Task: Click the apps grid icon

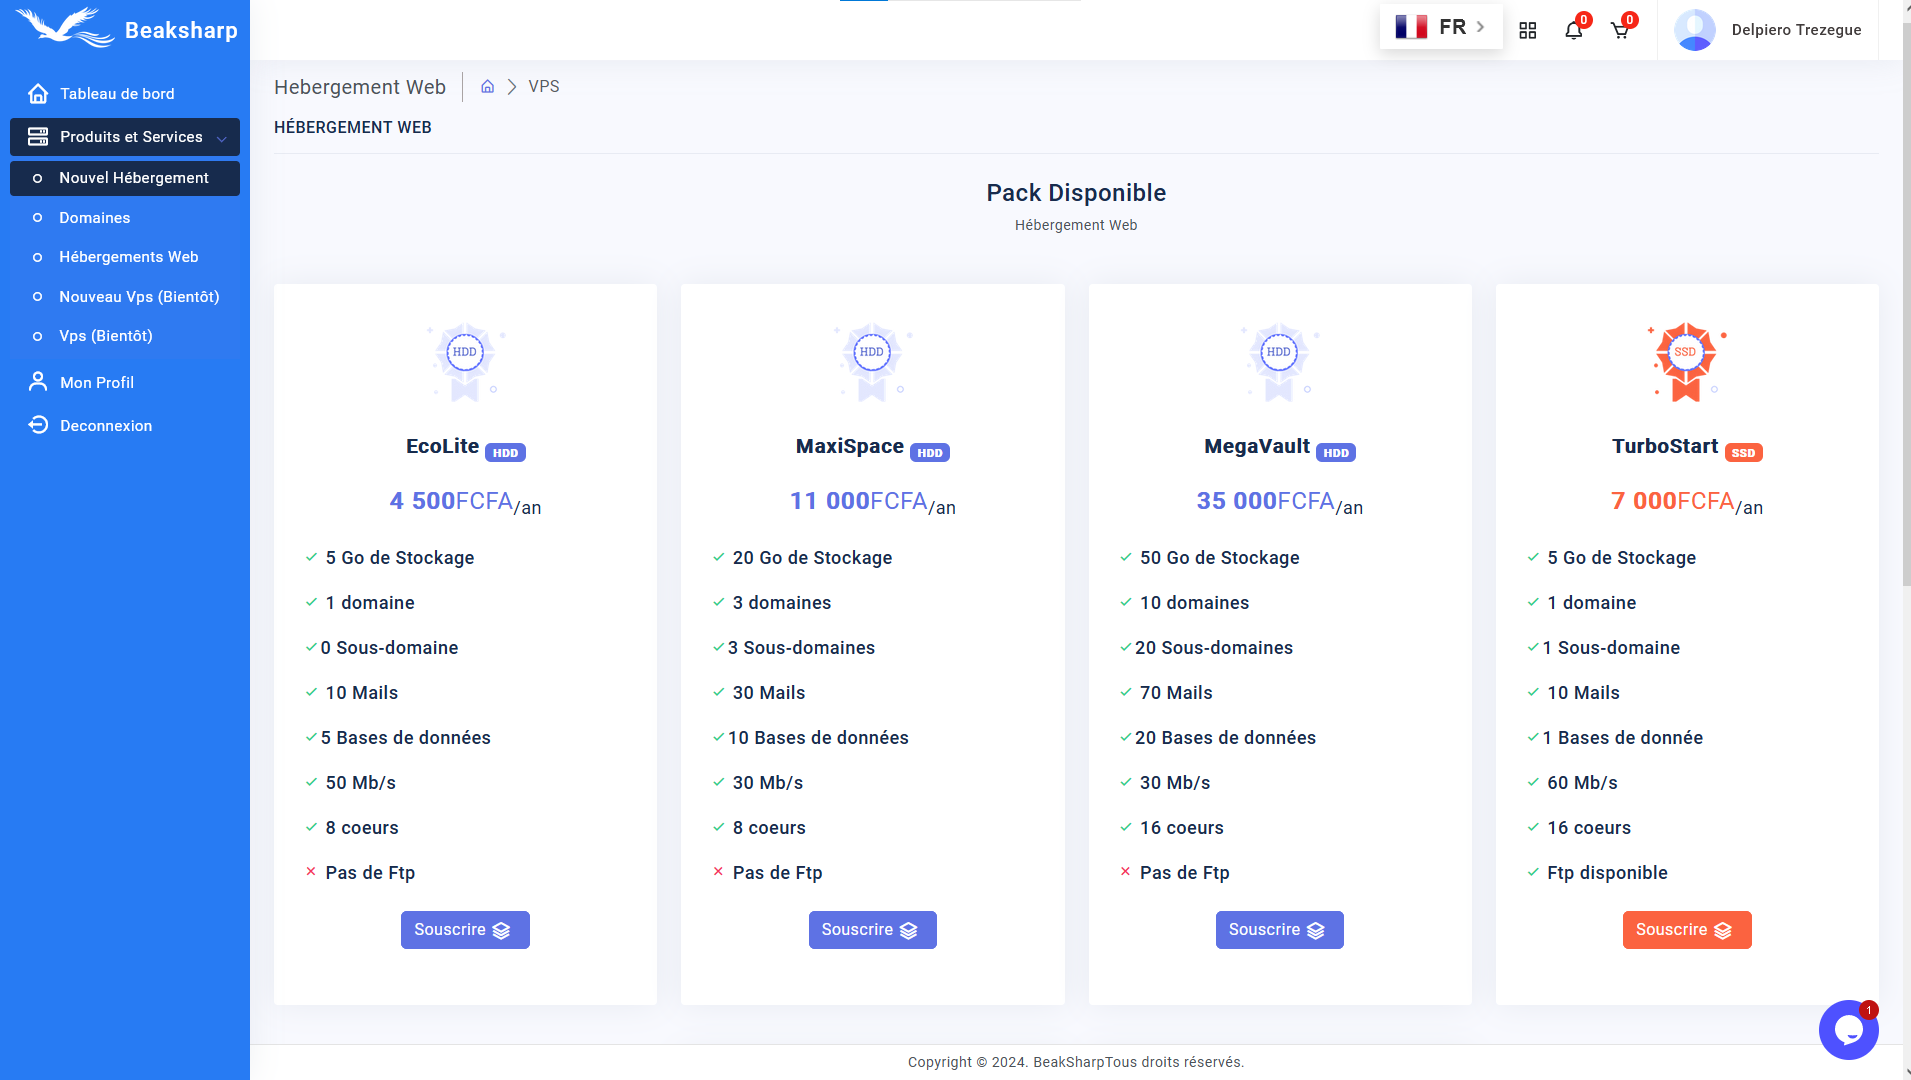Action: (1527, 30)
